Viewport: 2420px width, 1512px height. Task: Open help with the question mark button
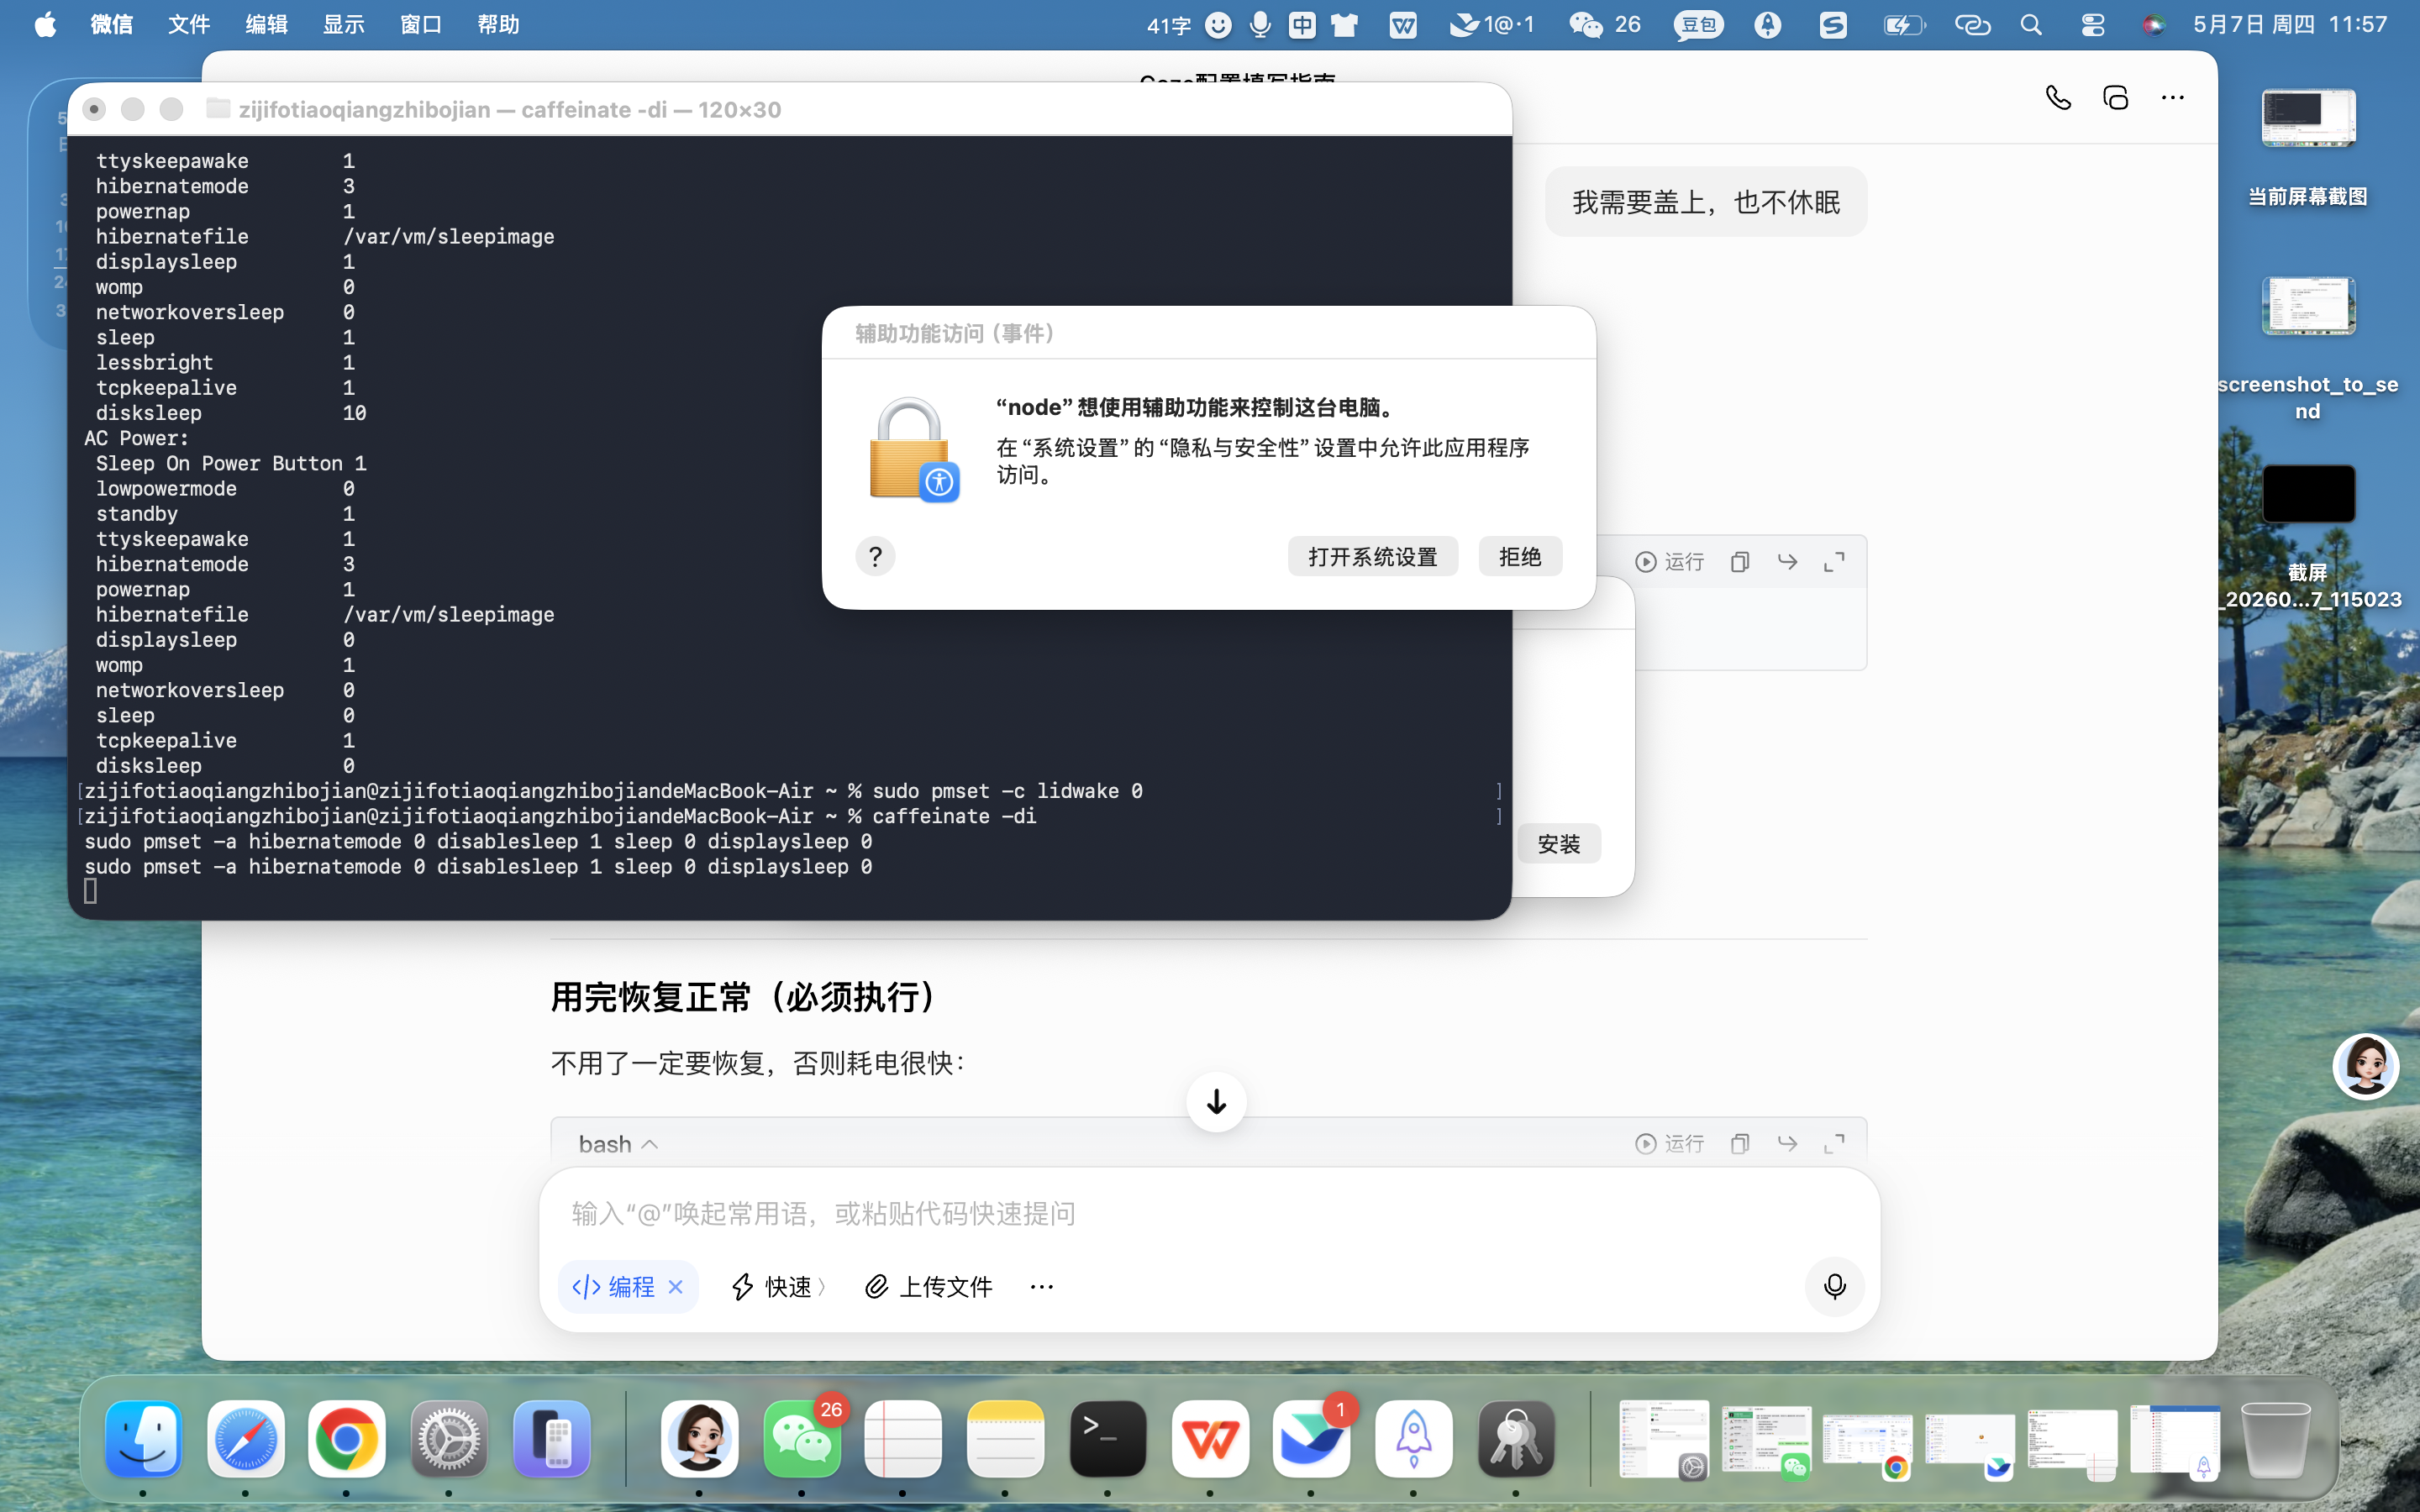click(x=875, y=556)
